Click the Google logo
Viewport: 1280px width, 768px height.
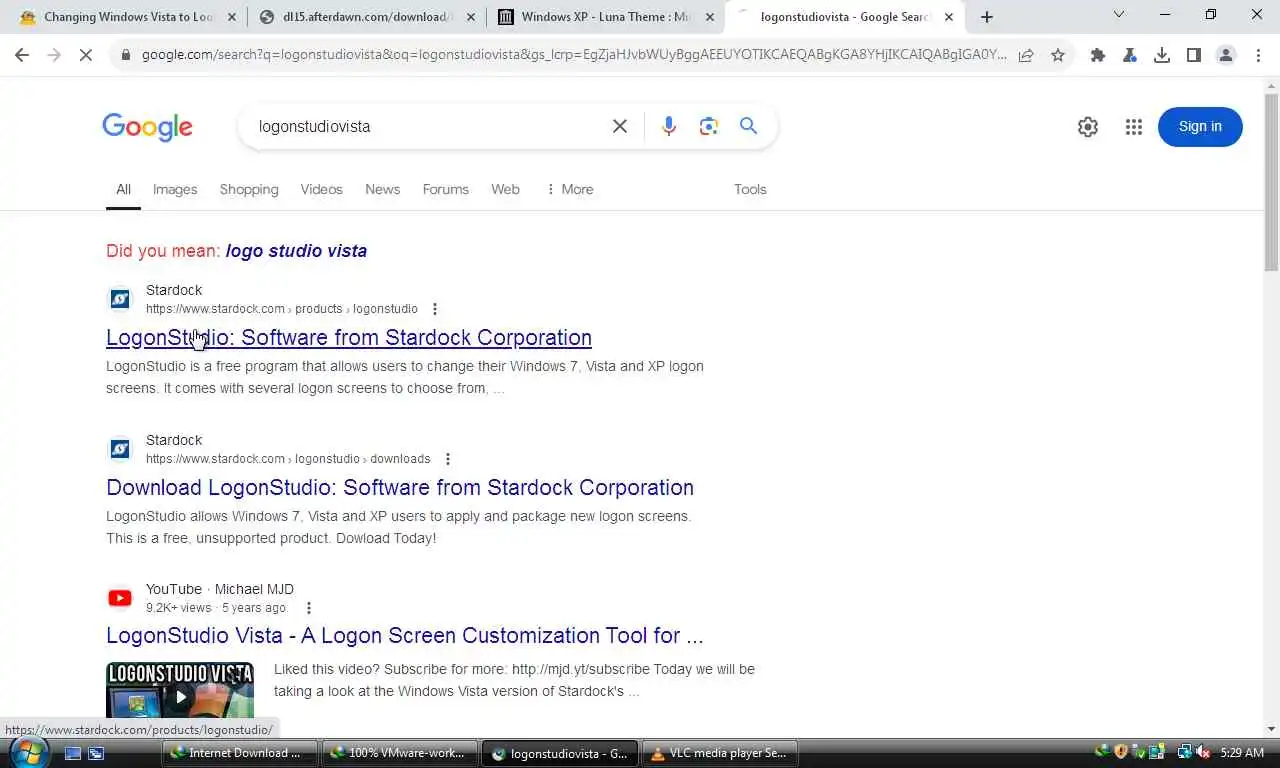[x=147, y=127]
